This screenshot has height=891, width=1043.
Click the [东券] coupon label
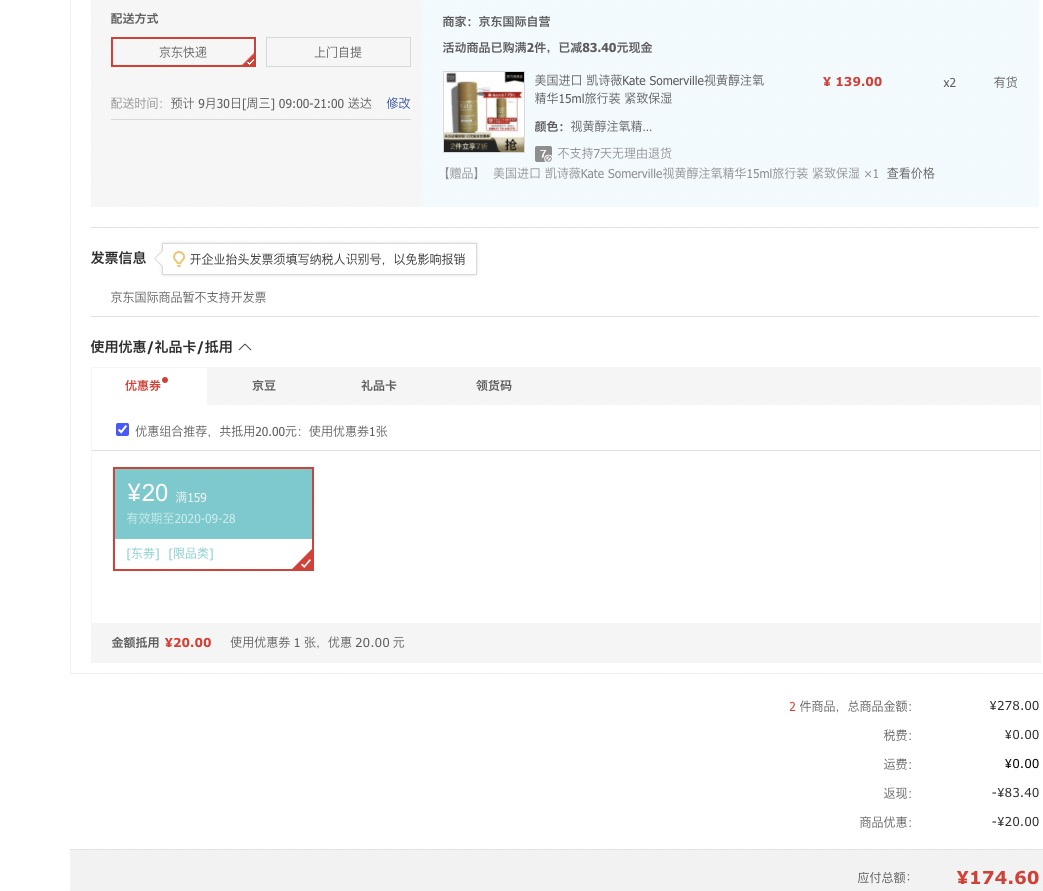pos(143,554)
